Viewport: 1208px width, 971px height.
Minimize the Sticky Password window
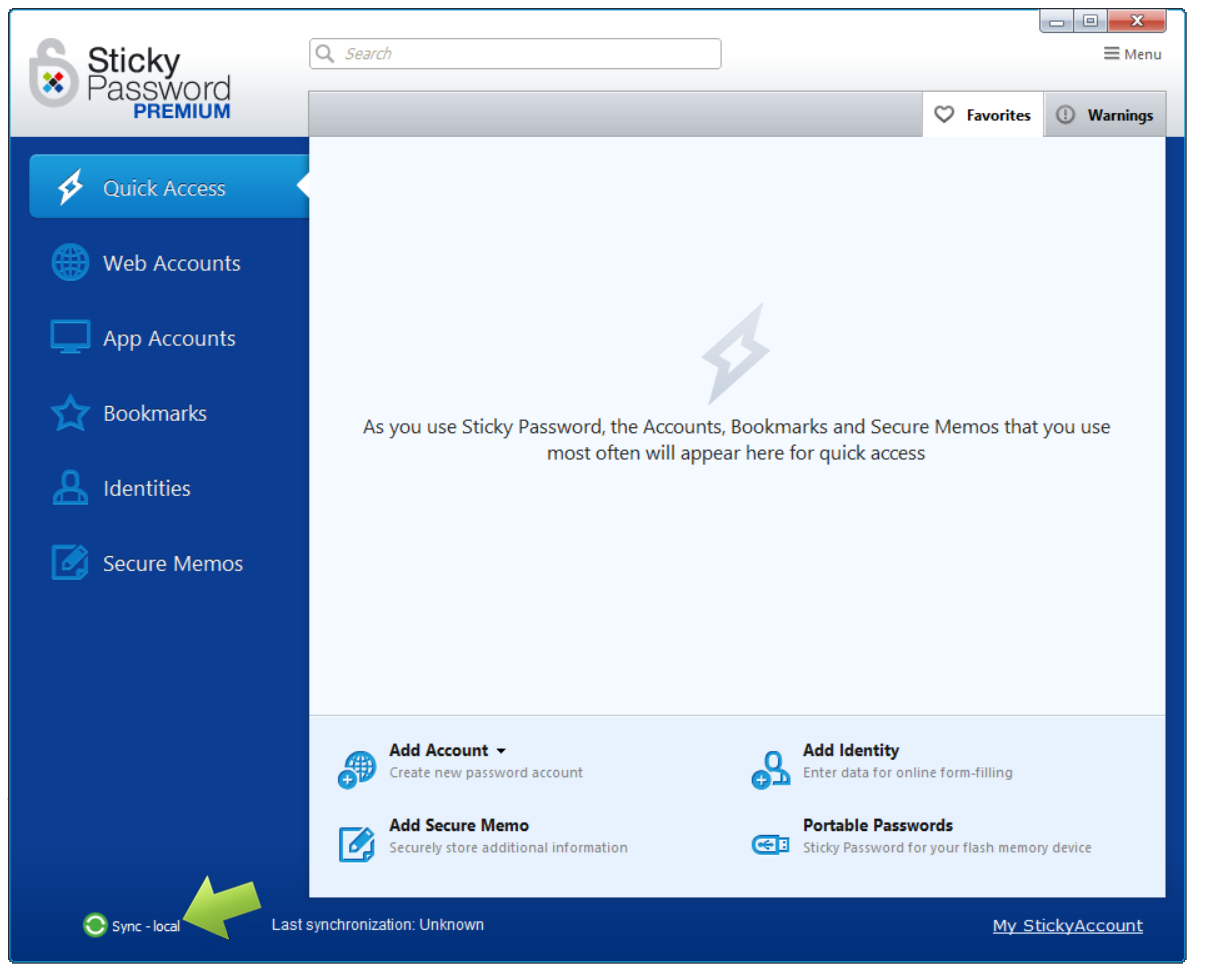coord(1058,21)
